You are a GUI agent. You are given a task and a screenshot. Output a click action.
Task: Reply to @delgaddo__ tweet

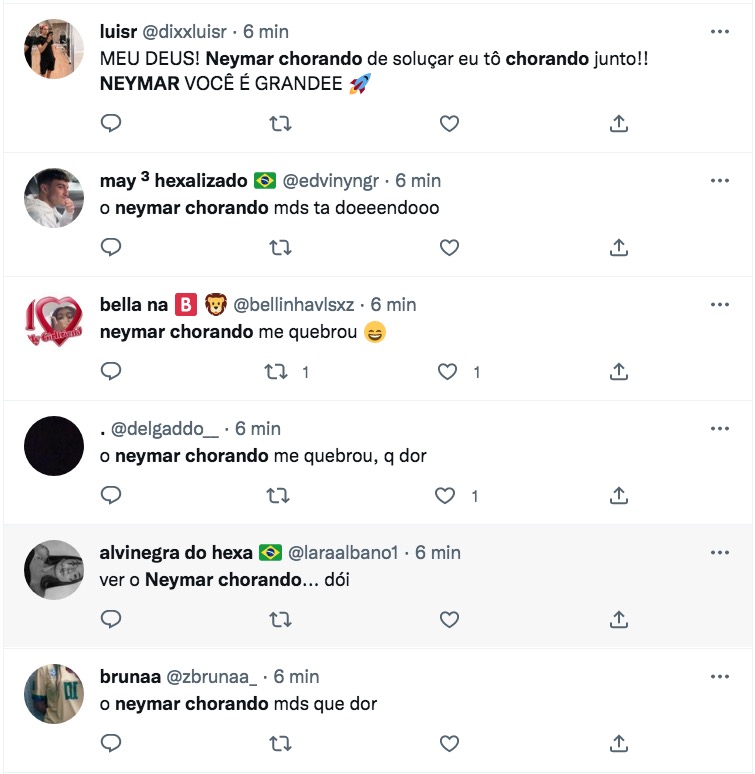(112, 495)
